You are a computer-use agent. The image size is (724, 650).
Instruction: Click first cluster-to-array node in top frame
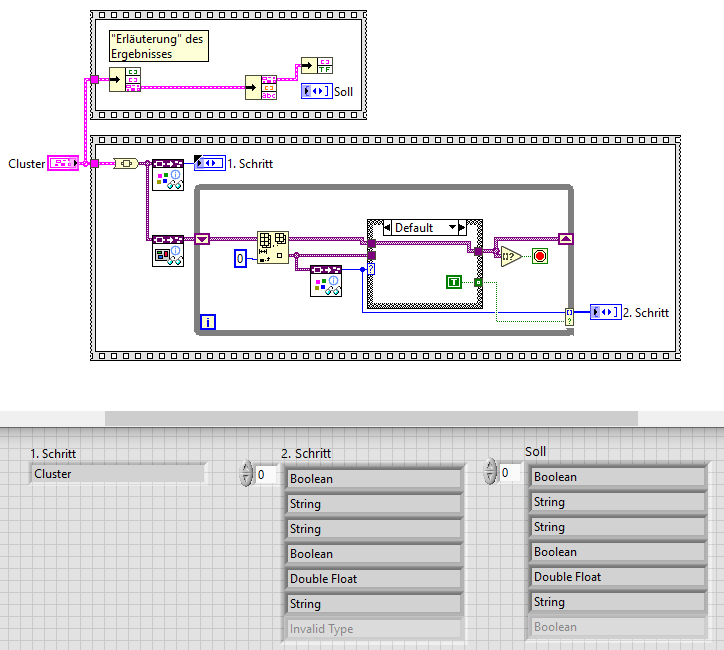pyautogui.click(x=125, y=79)
